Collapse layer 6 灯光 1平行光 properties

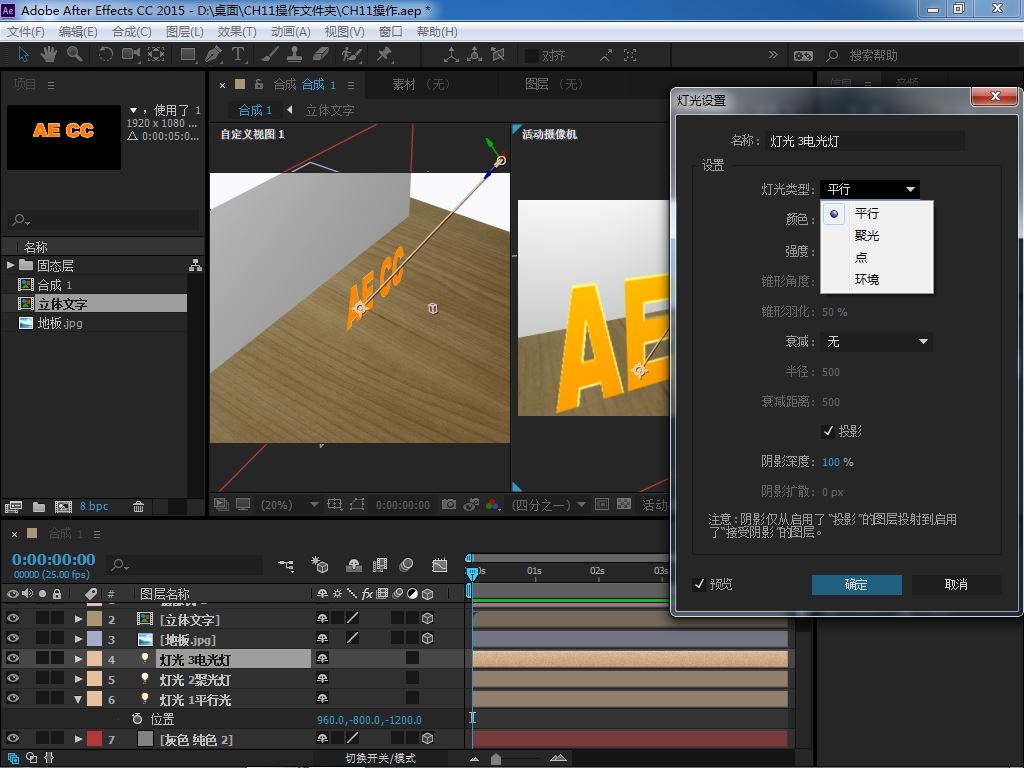click(78, 699)
